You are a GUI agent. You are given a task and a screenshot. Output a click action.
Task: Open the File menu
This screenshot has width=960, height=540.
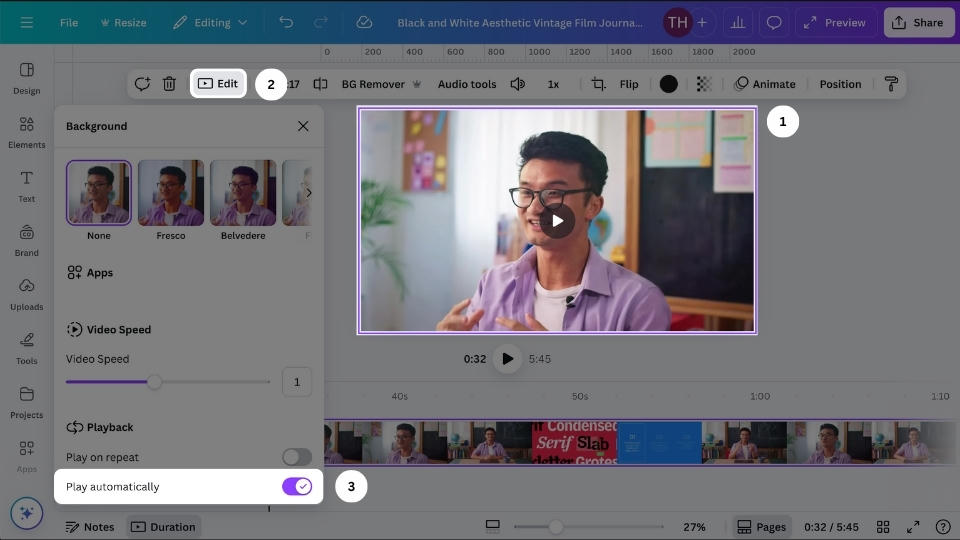pyautogui.click(x=69, y=22)
